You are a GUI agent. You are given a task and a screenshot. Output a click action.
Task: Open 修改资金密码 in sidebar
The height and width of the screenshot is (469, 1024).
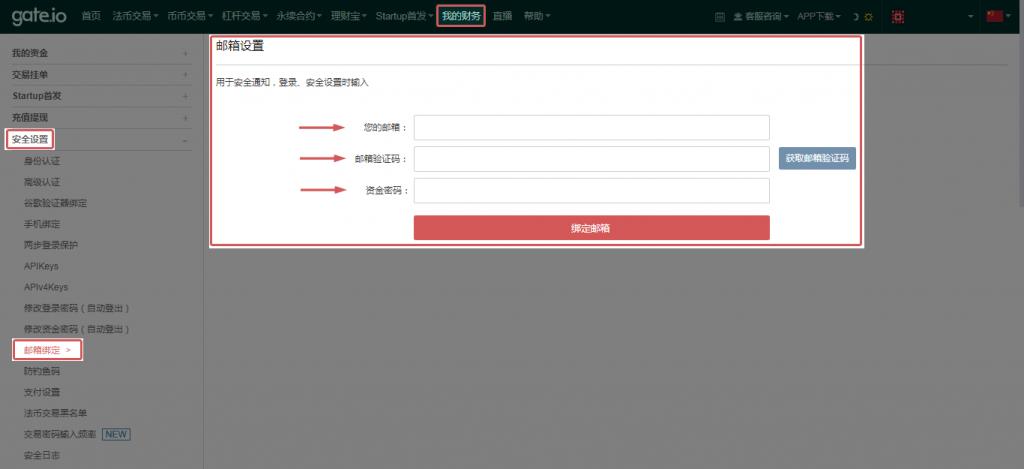point(78,329)
